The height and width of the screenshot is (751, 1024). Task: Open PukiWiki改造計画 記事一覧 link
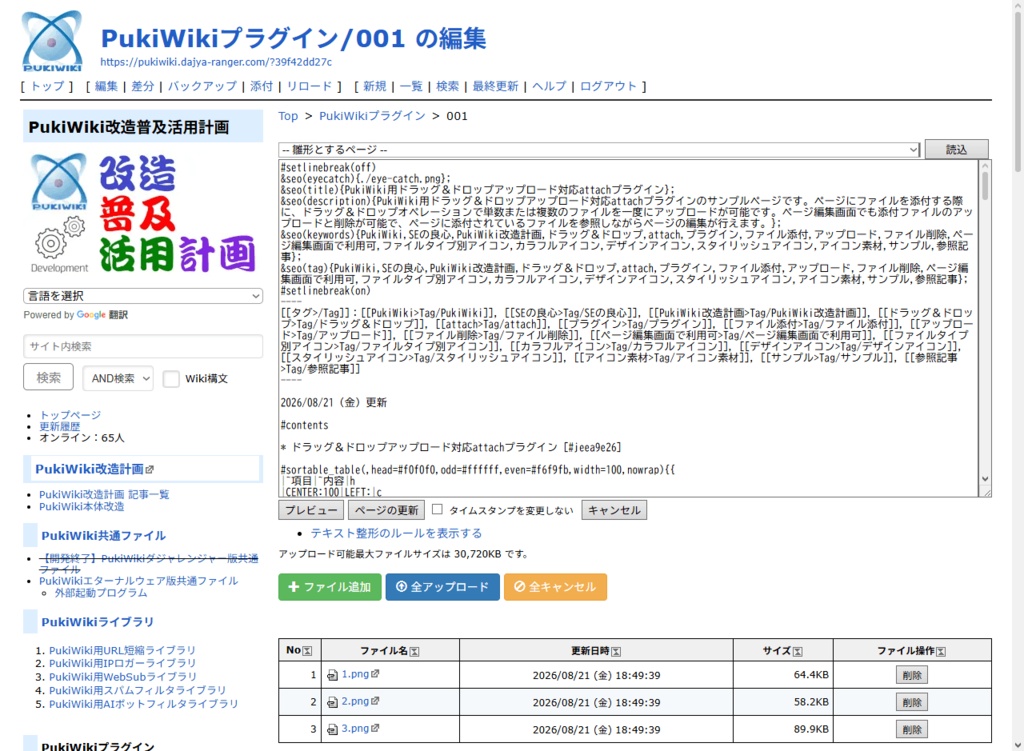(x=104, y=494)
